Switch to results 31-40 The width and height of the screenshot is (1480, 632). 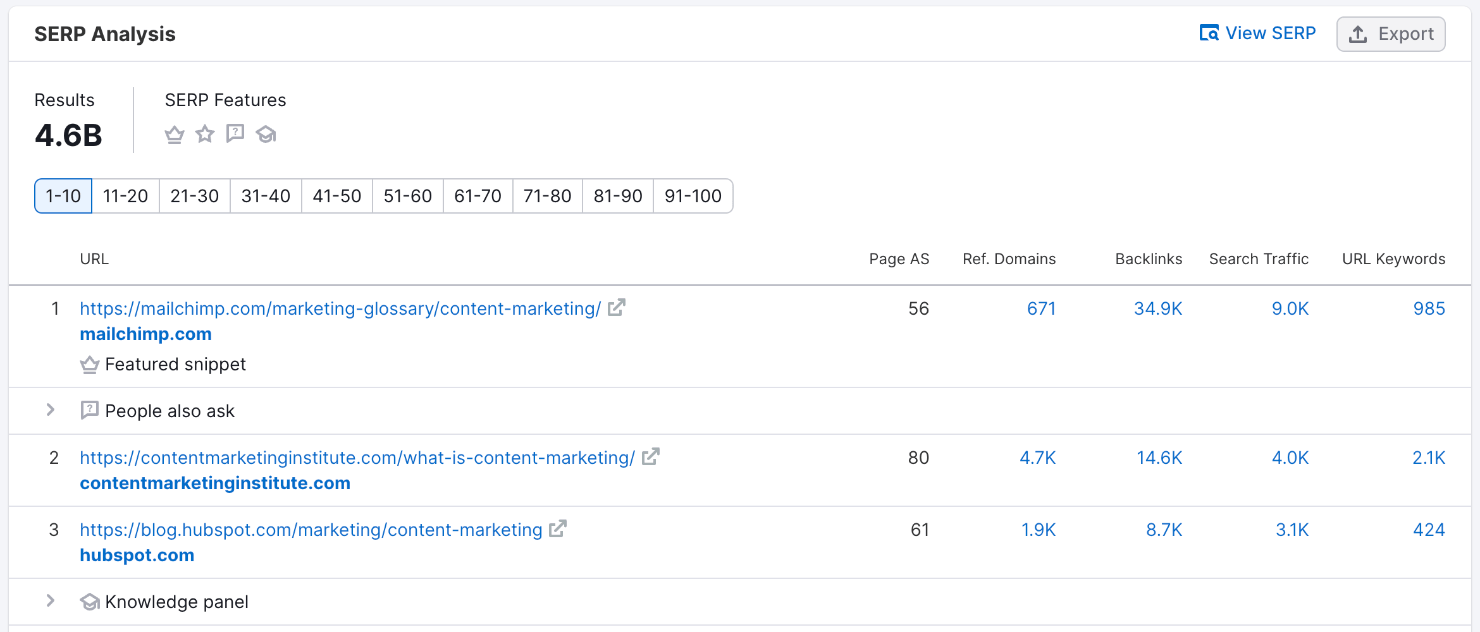point(266,196)
